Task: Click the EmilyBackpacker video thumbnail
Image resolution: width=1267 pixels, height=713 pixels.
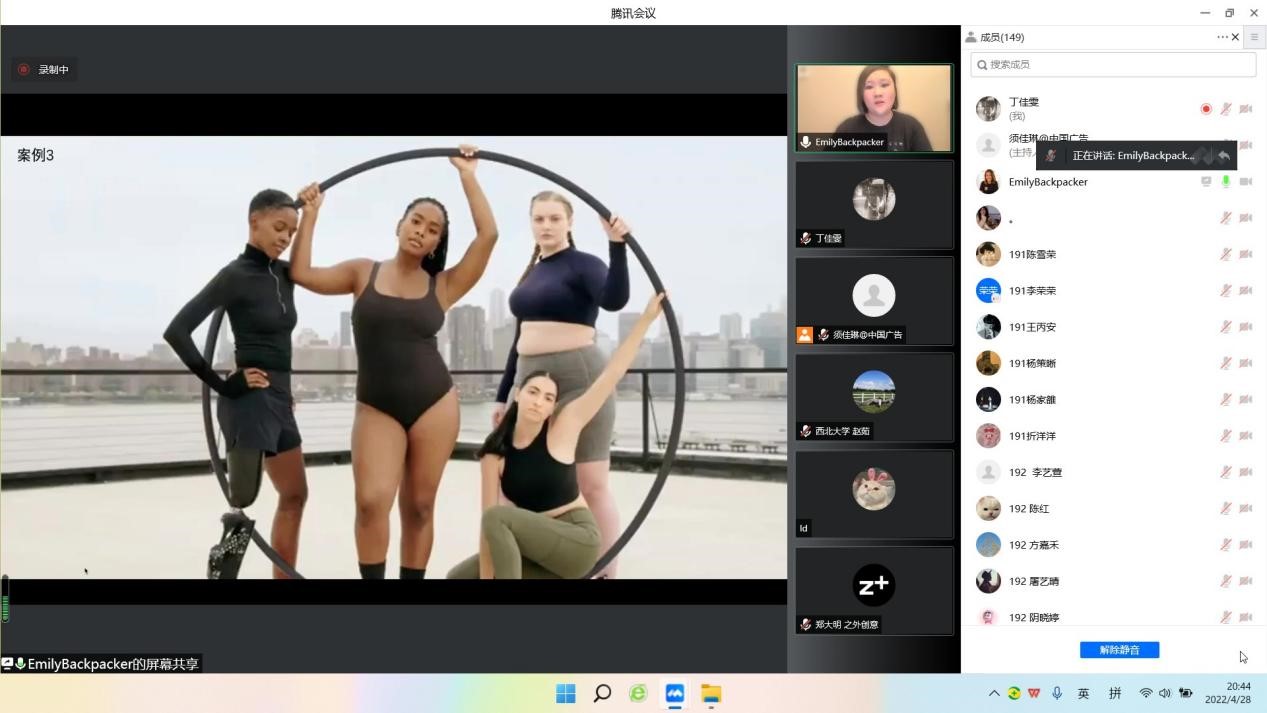Action: click(874, 108)
